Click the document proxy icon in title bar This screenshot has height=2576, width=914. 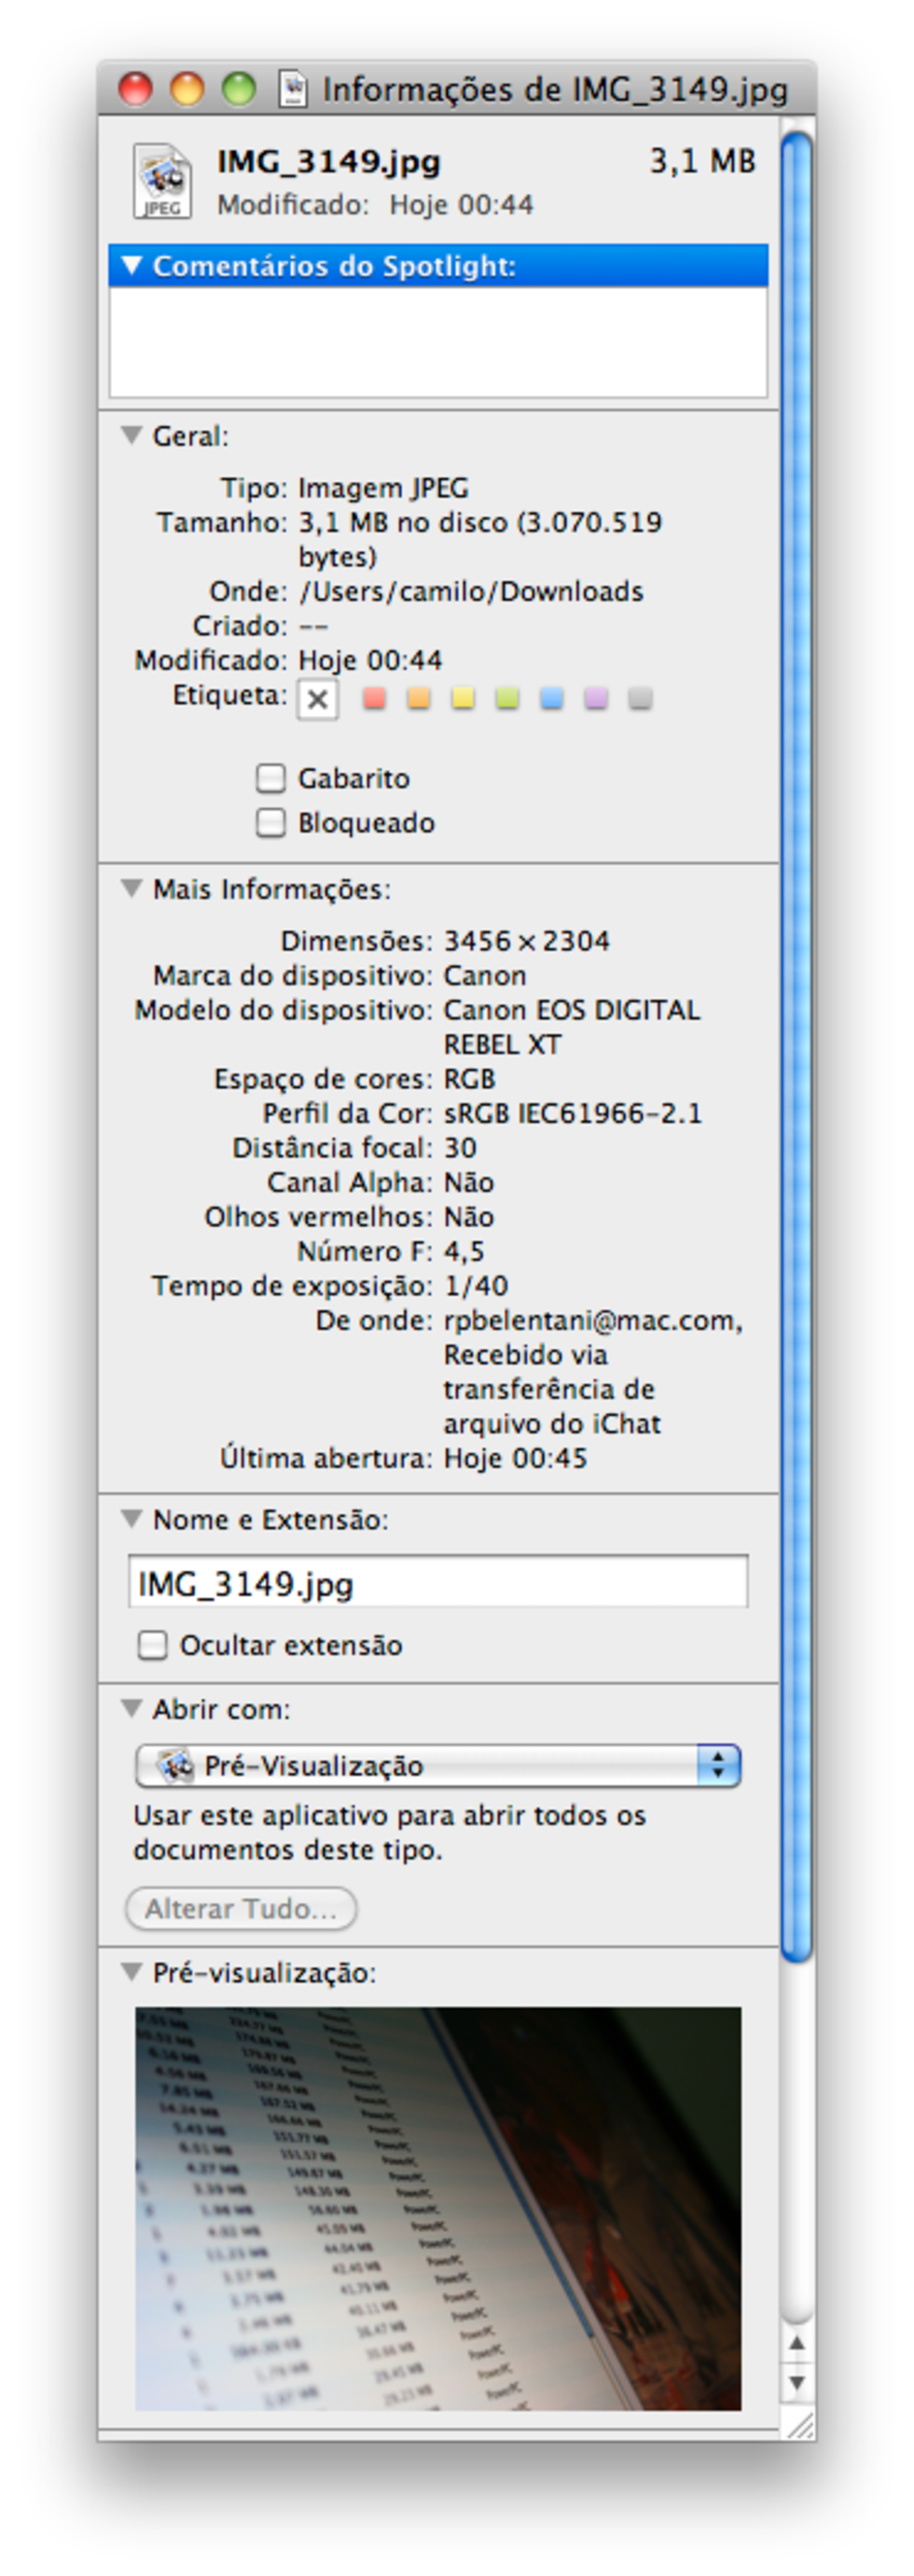[x=292, y=89]
